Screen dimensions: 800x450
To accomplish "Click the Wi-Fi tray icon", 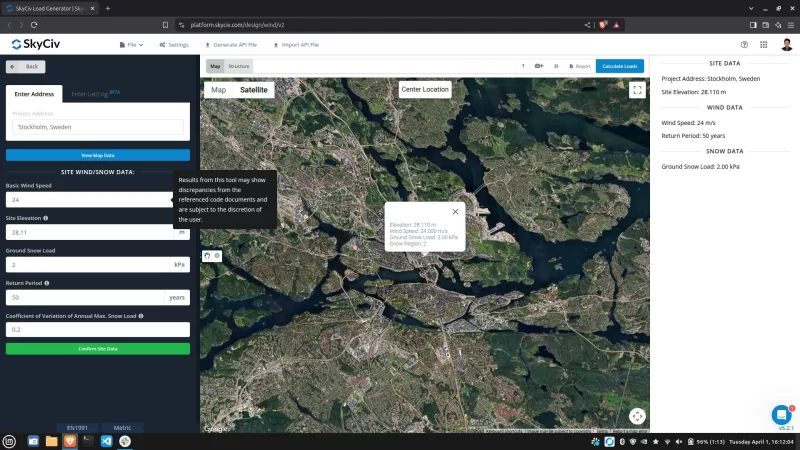I will 667,442.
